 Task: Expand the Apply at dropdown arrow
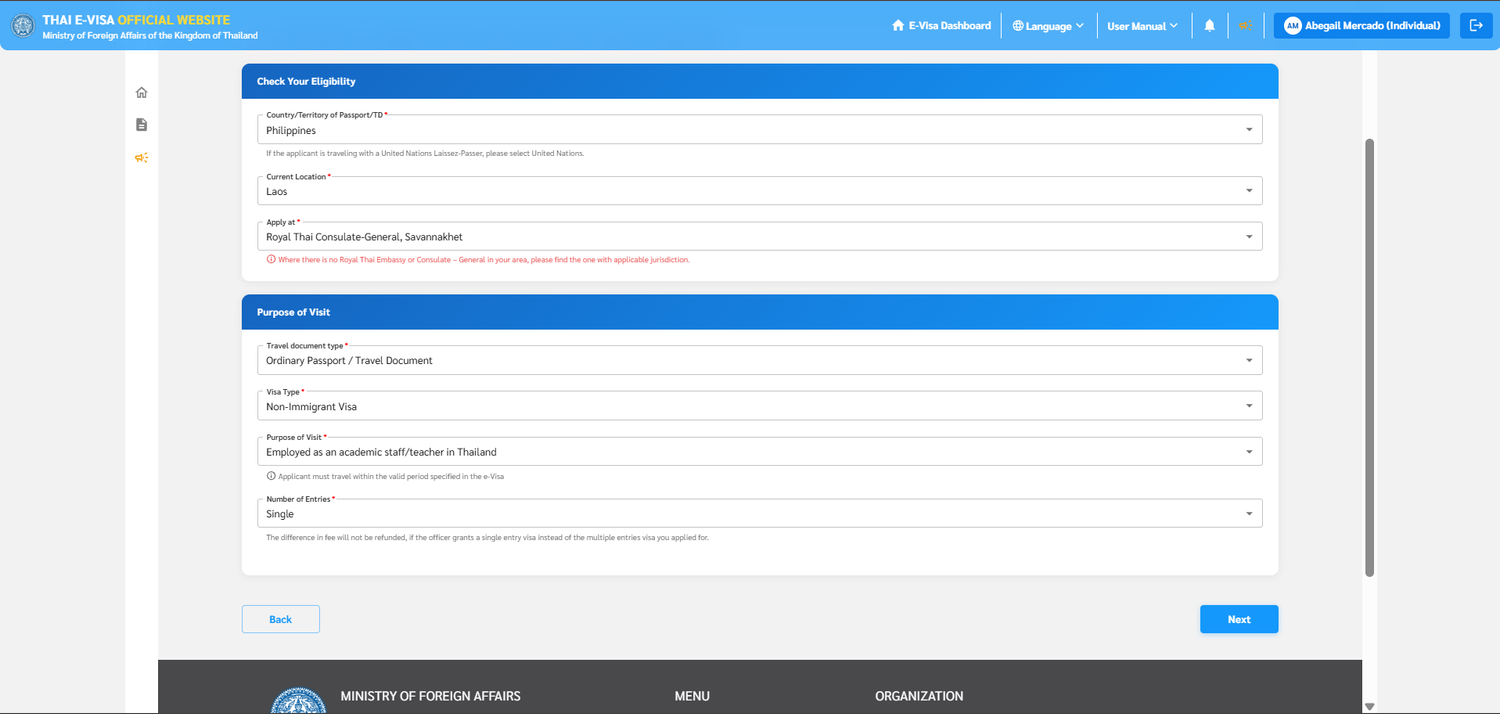click(1249, 237)
